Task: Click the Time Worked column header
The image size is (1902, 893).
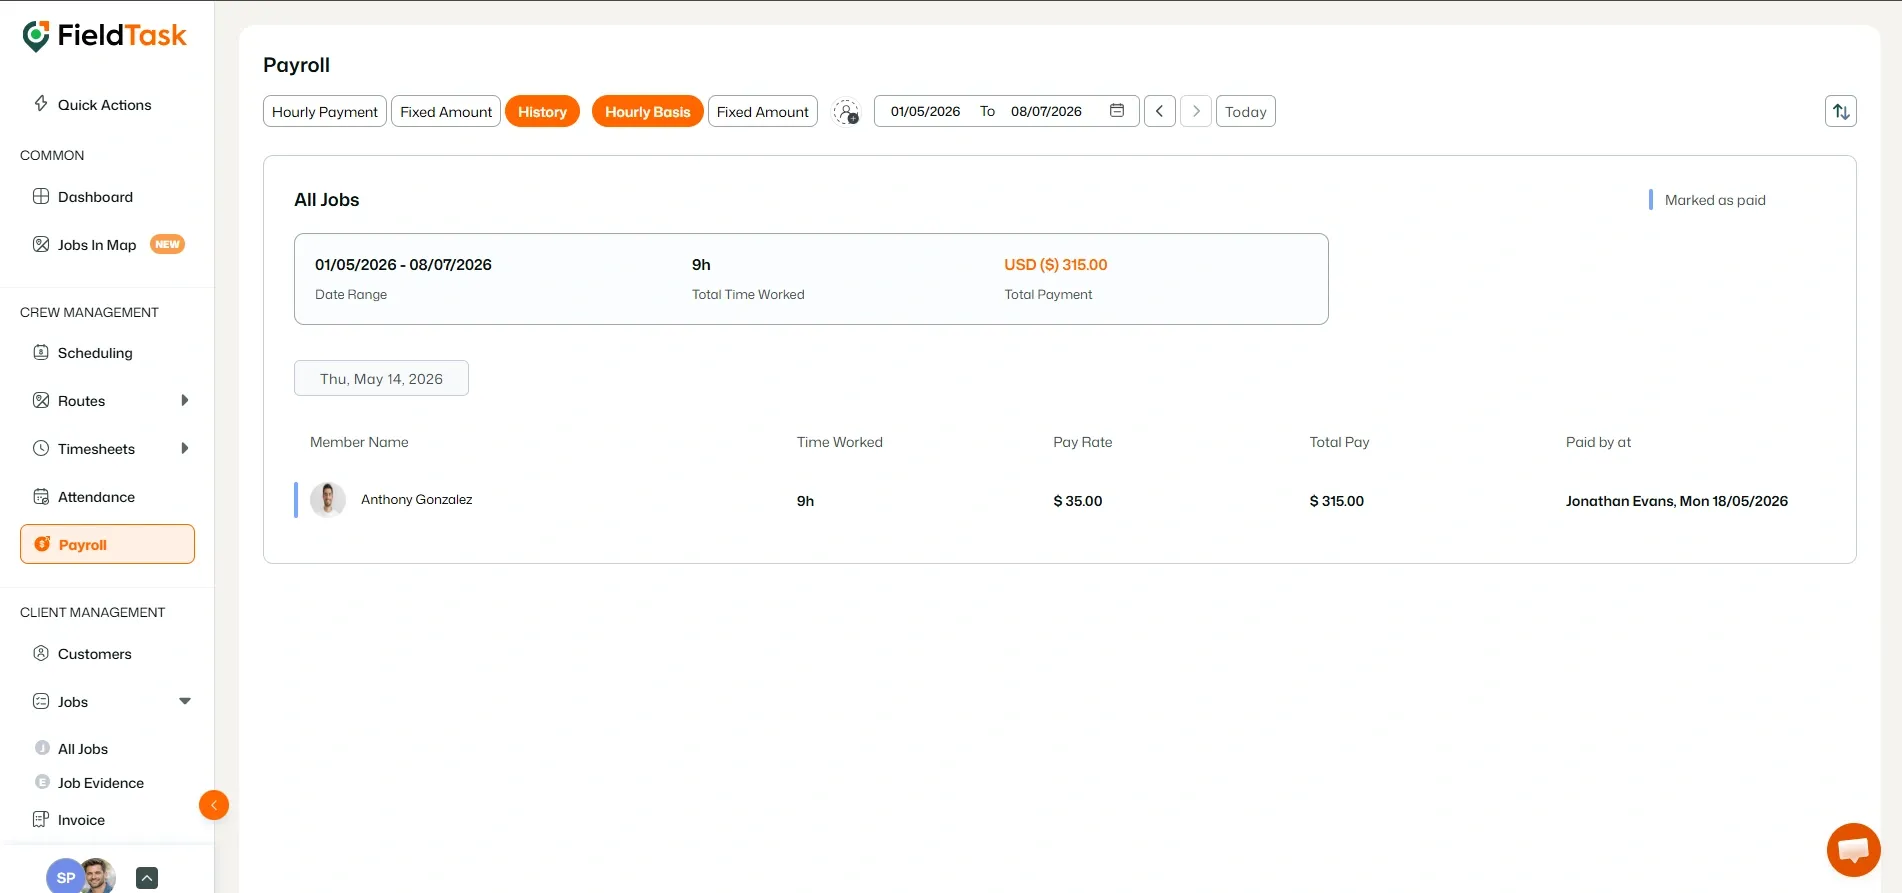Action: click(840, 442)
